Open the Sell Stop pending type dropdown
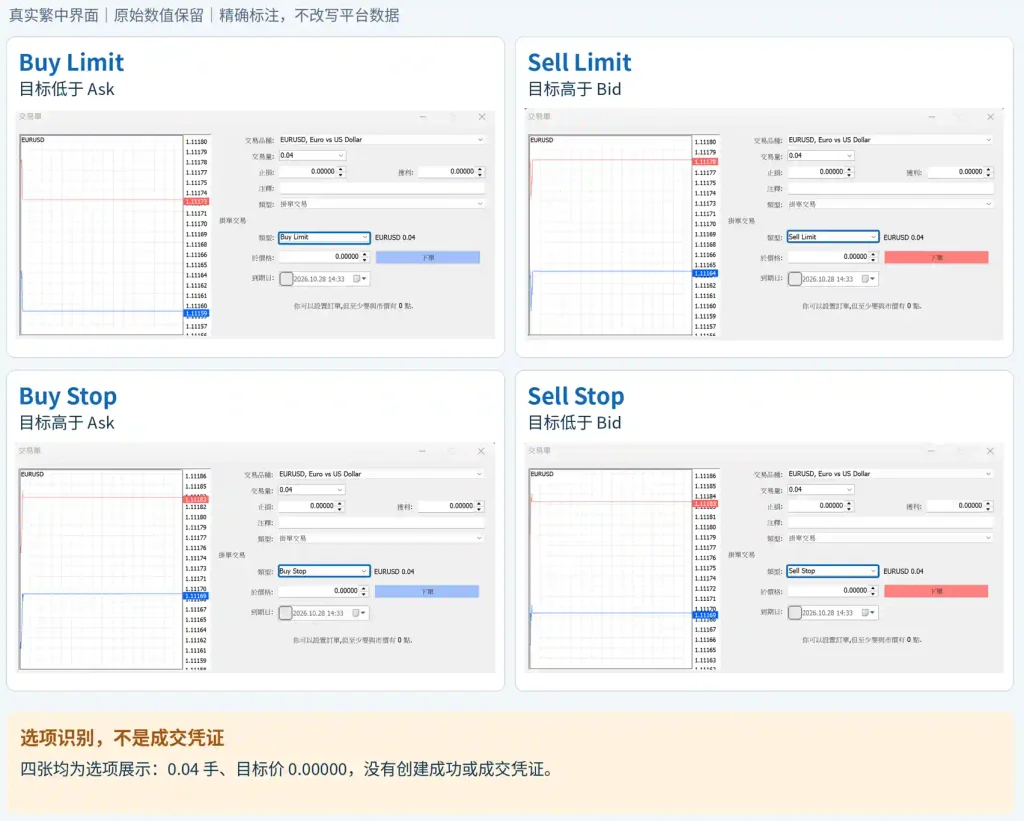 coord(833,571)
